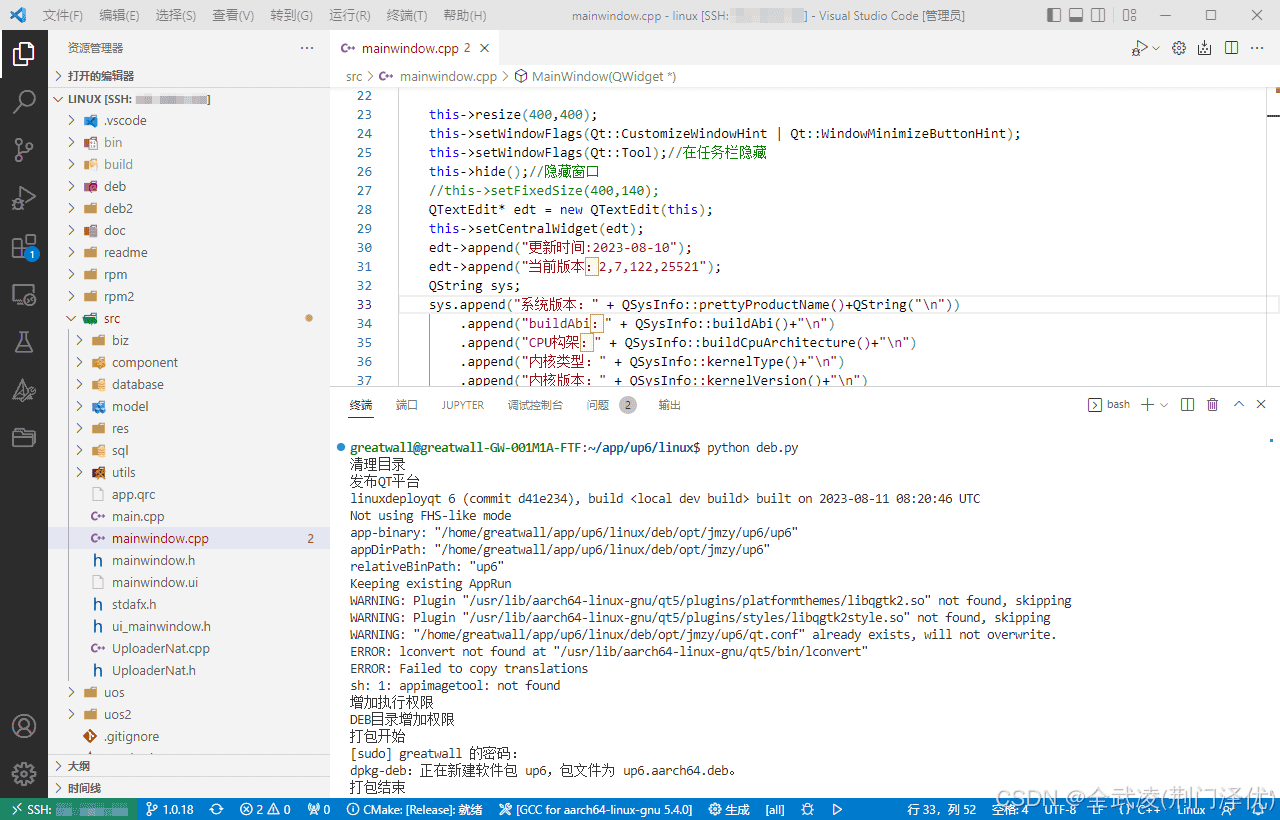Toggle primary sidebar layout button

(1054, 15)
